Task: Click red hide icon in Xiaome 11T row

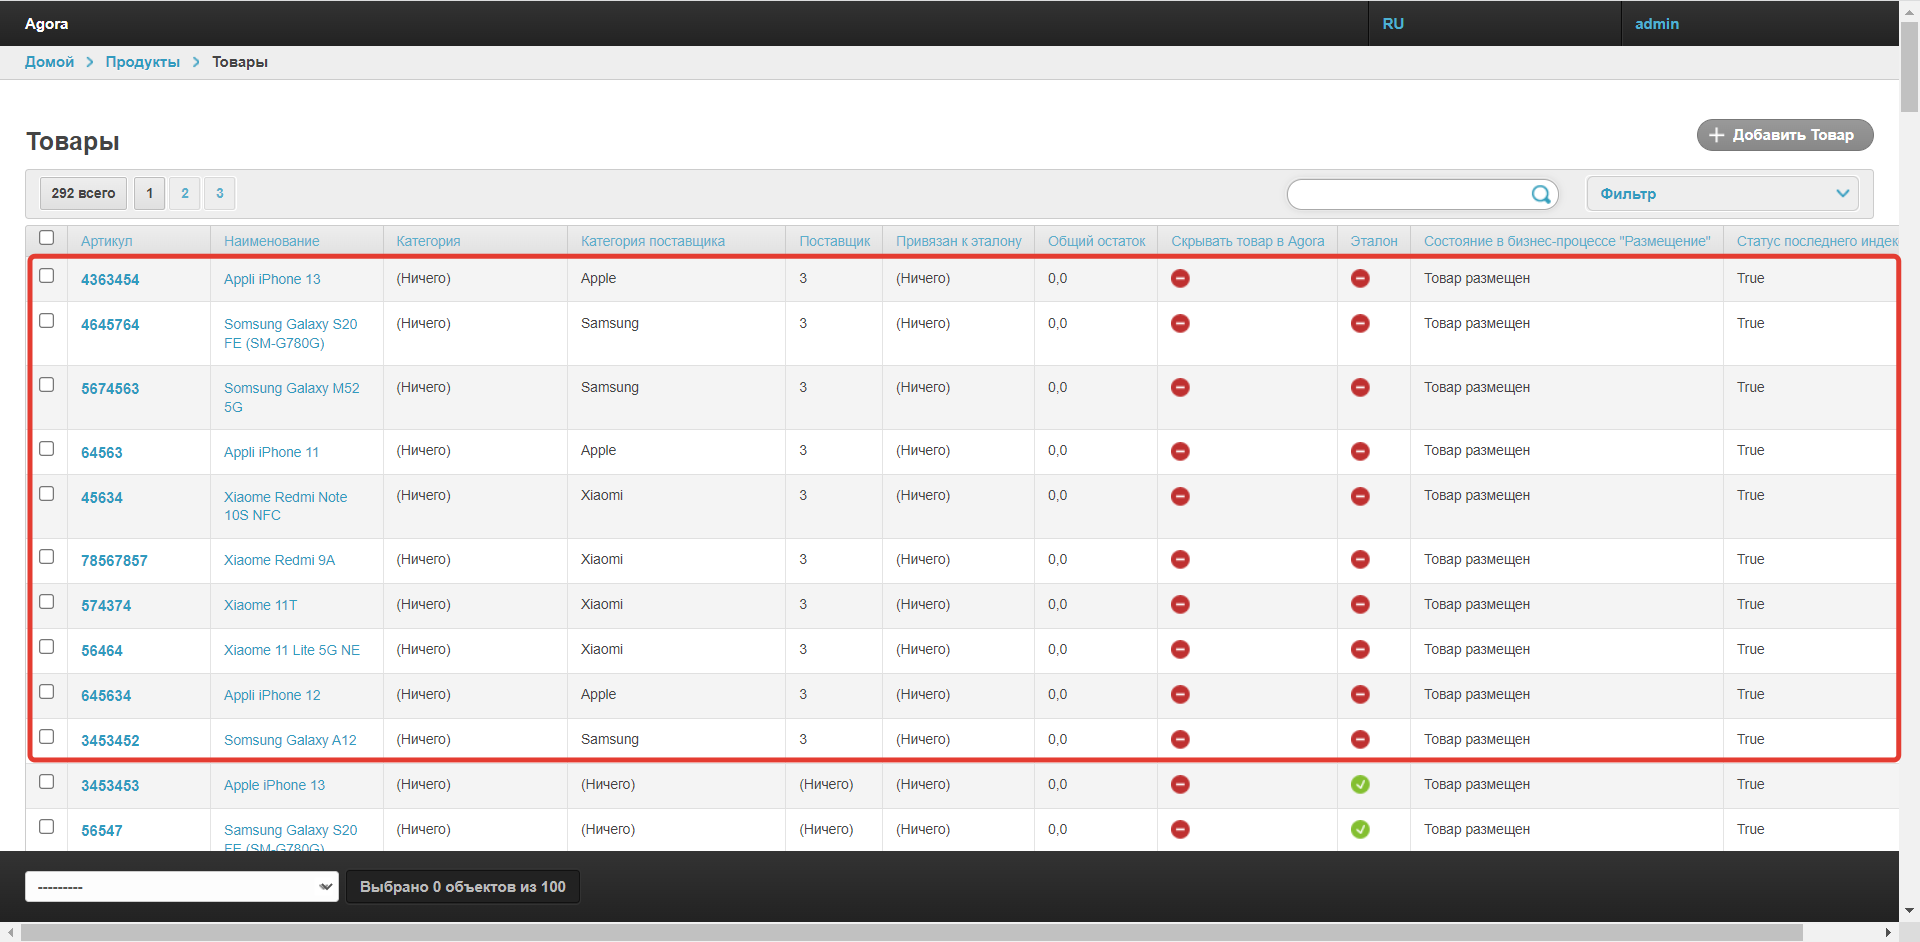Action: point(1180,605)
